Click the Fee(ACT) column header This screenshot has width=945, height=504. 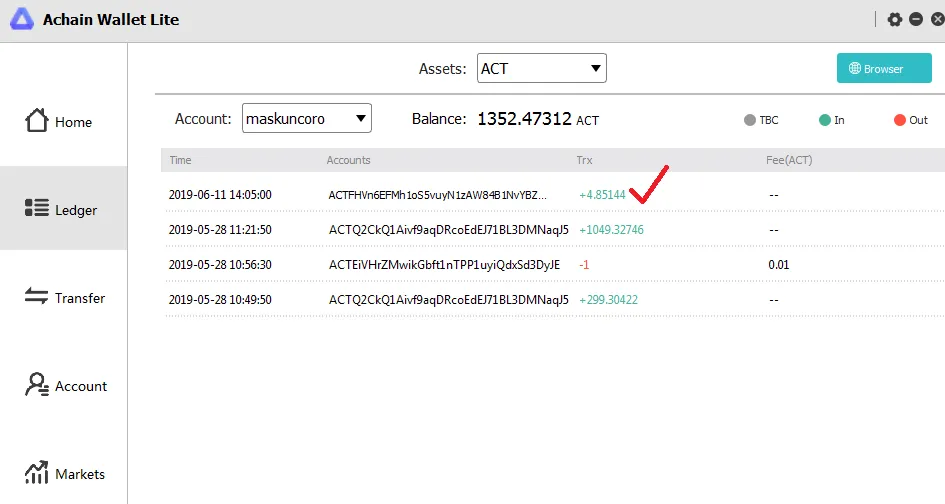click(x=789, y=160)
